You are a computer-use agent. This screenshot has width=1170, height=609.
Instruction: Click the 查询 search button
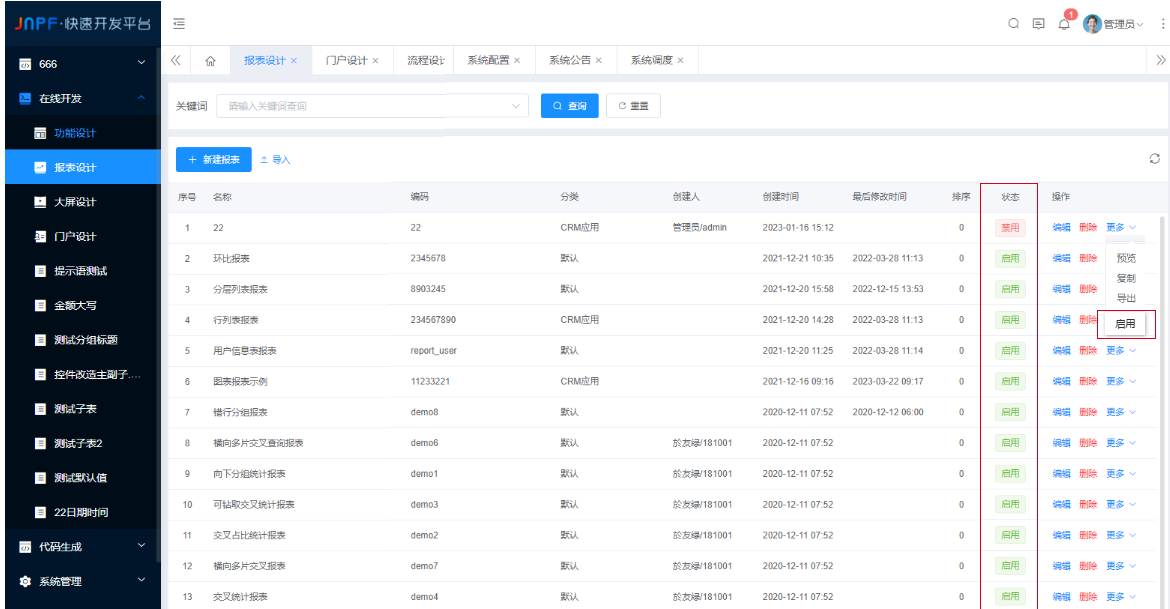(x=570, y=106)
